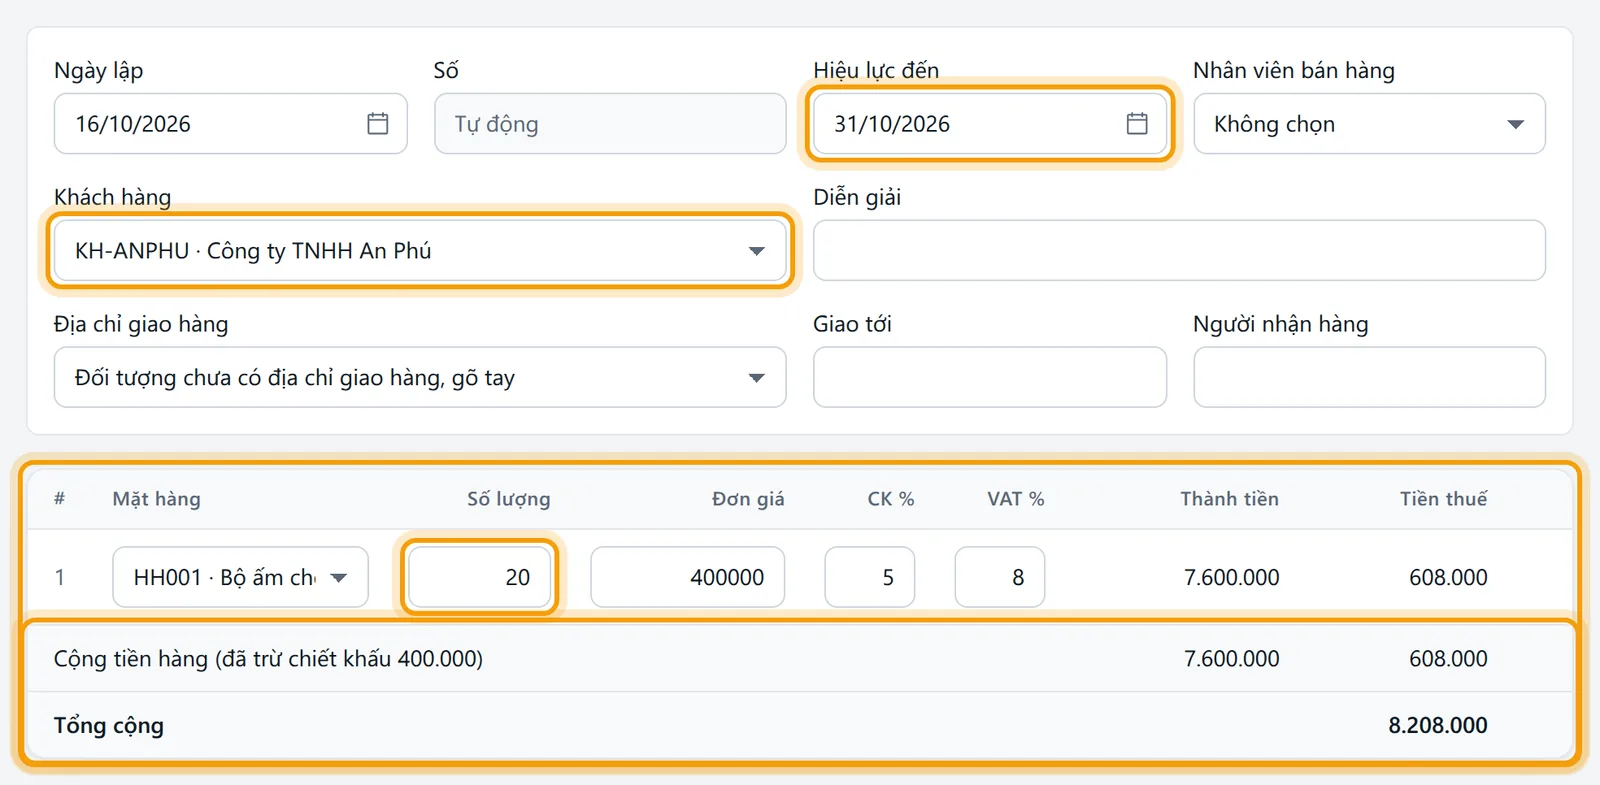Viewport: 1600px width, 785px height.
Task: Click the CK % discount field
Action: click(870, 577)
